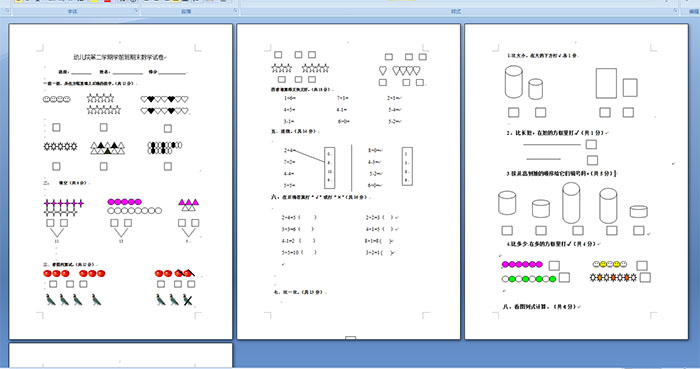The height and width of the screenshot is (369, 700).
Task: Select the crossed-out bird image
Action: point(188,300)
